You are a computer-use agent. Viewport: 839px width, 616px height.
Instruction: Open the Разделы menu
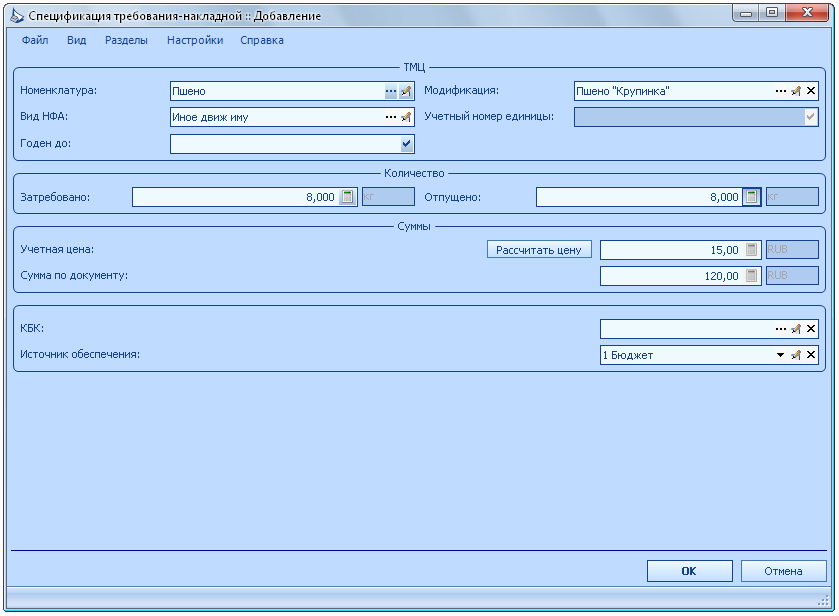coord(126,40)
